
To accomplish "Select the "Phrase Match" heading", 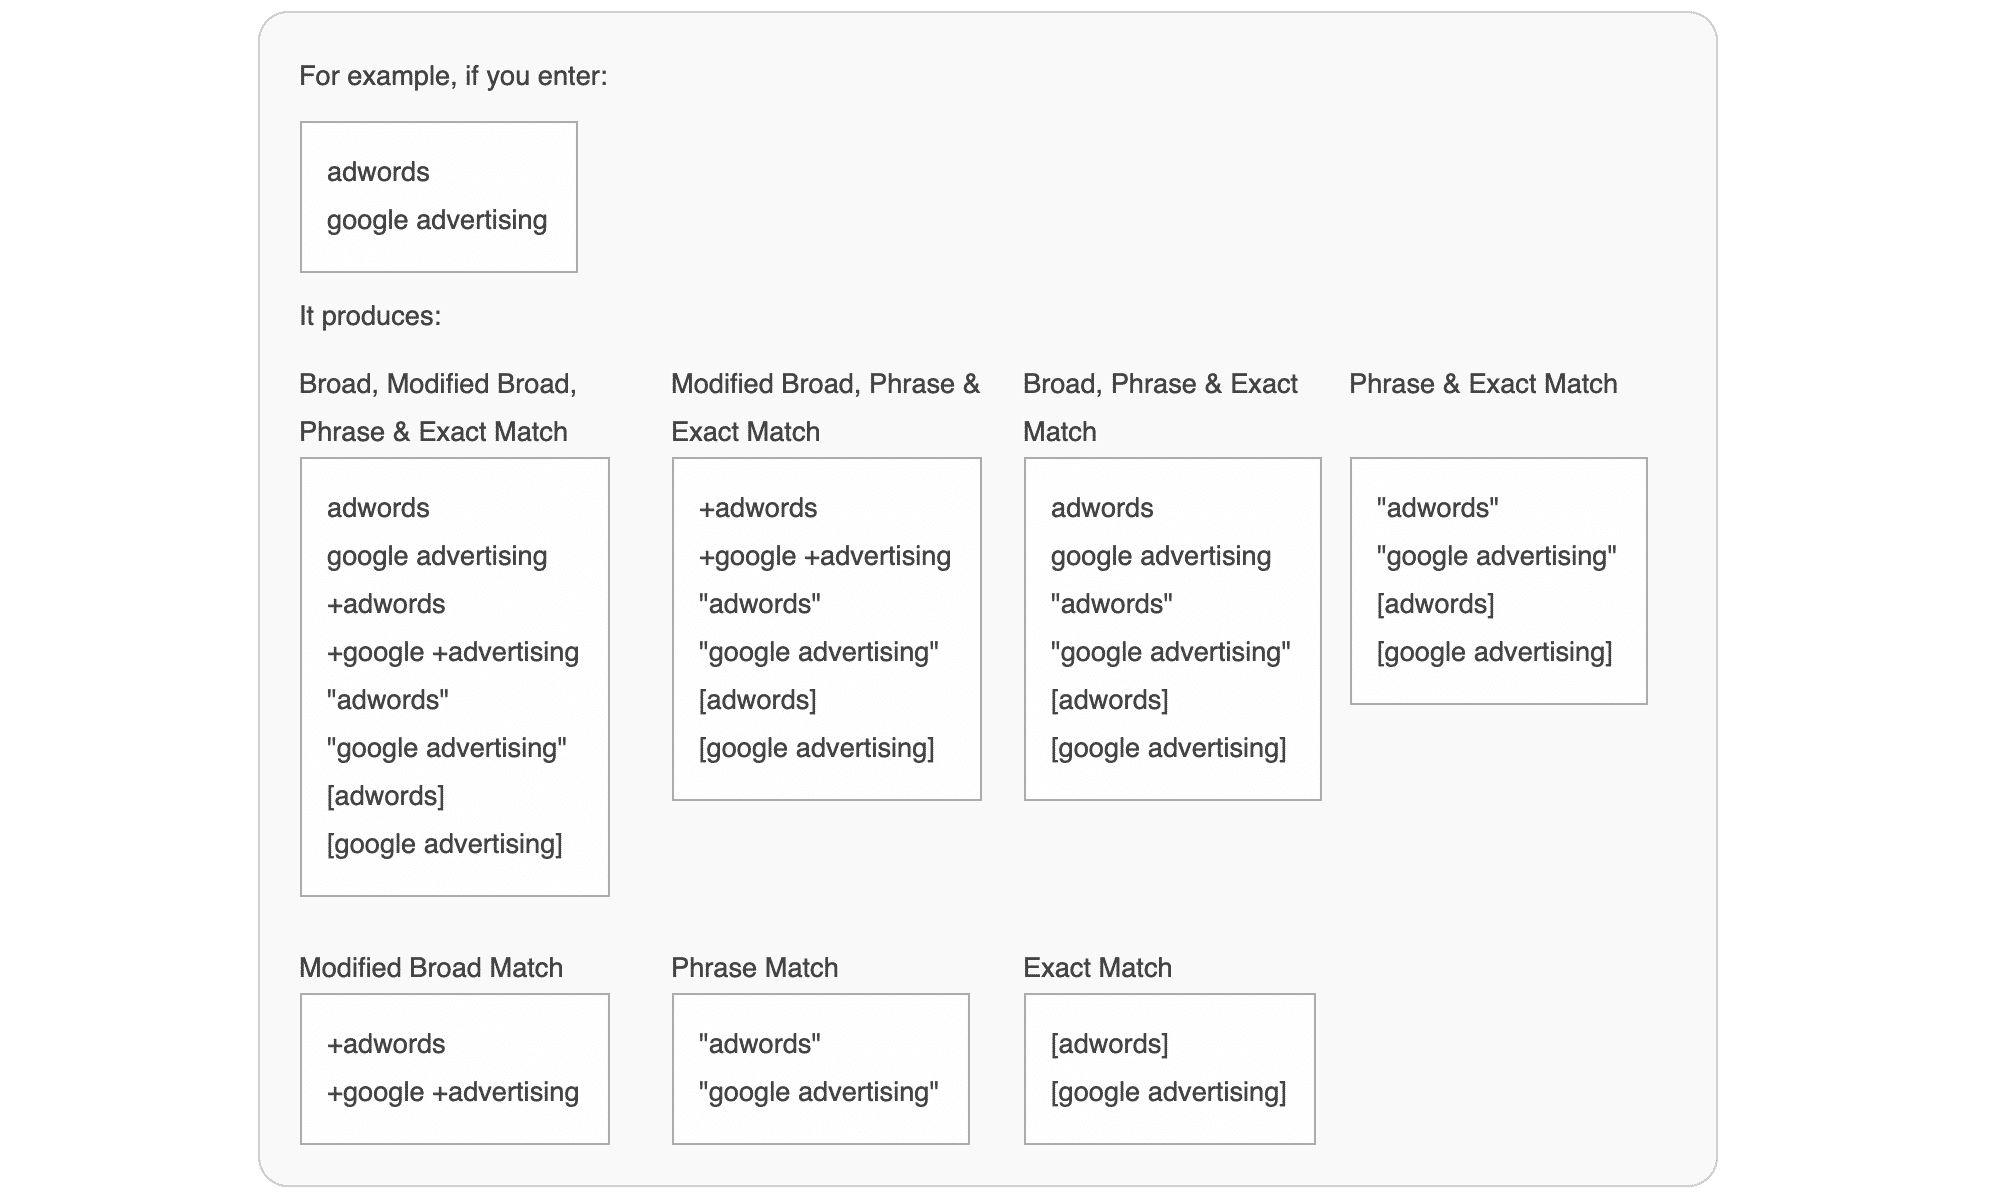I will 754,968.
